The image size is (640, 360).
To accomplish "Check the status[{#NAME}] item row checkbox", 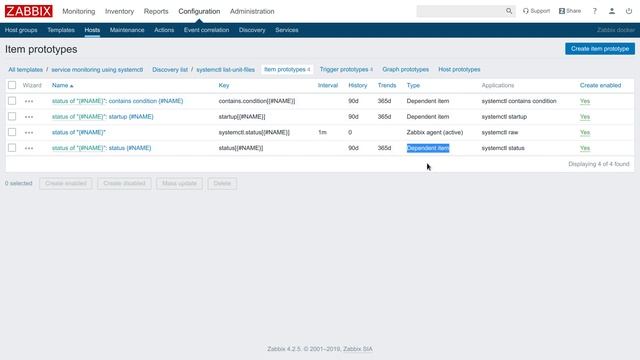I will 12,148.
